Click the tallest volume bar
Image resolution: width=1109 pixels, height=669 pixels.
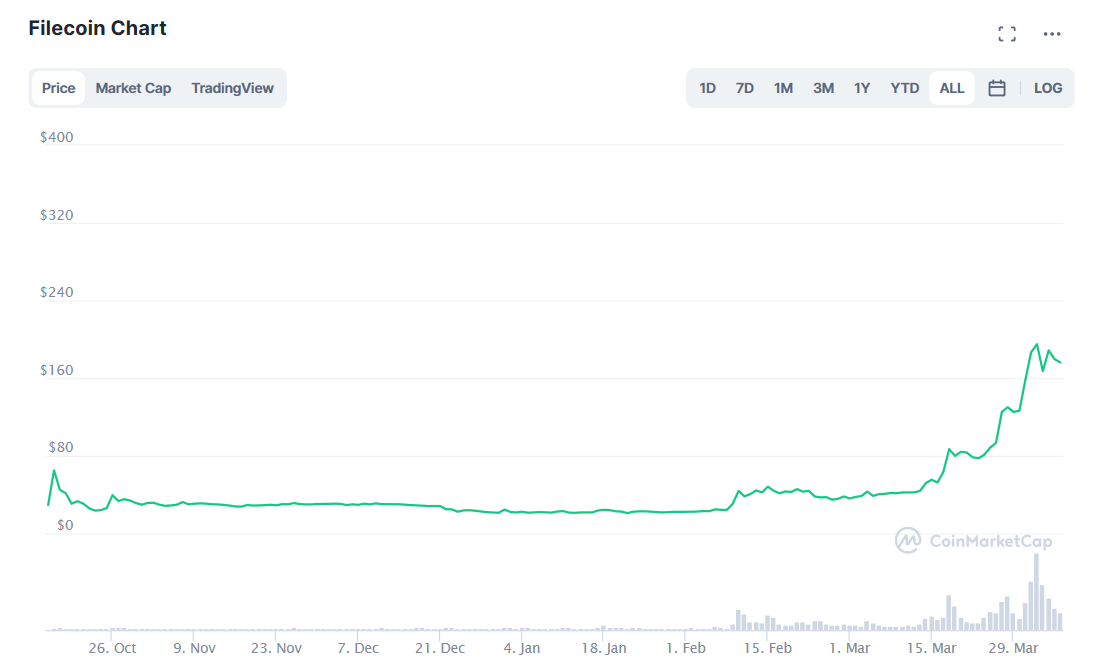(x=1036, y=592)
